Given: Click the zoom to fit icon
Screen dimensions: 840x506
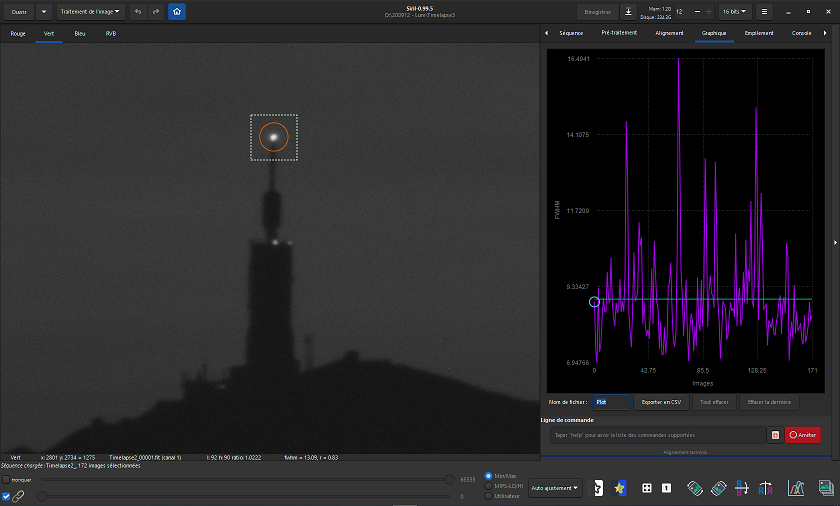Looking at the screenshot, I should click(647, 488).
